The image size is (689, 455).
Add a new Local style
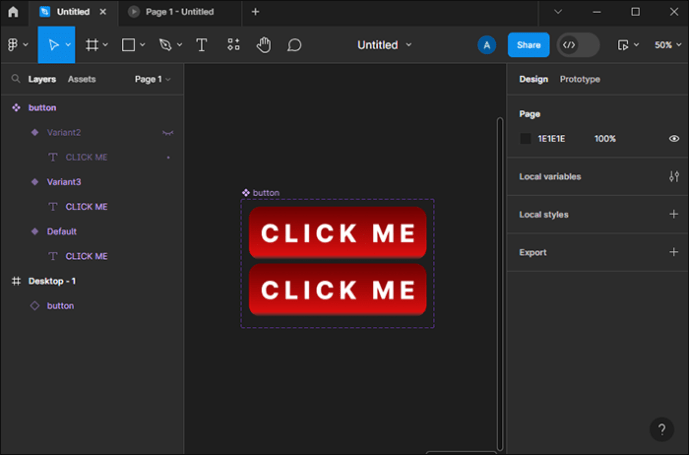[674, 214]
